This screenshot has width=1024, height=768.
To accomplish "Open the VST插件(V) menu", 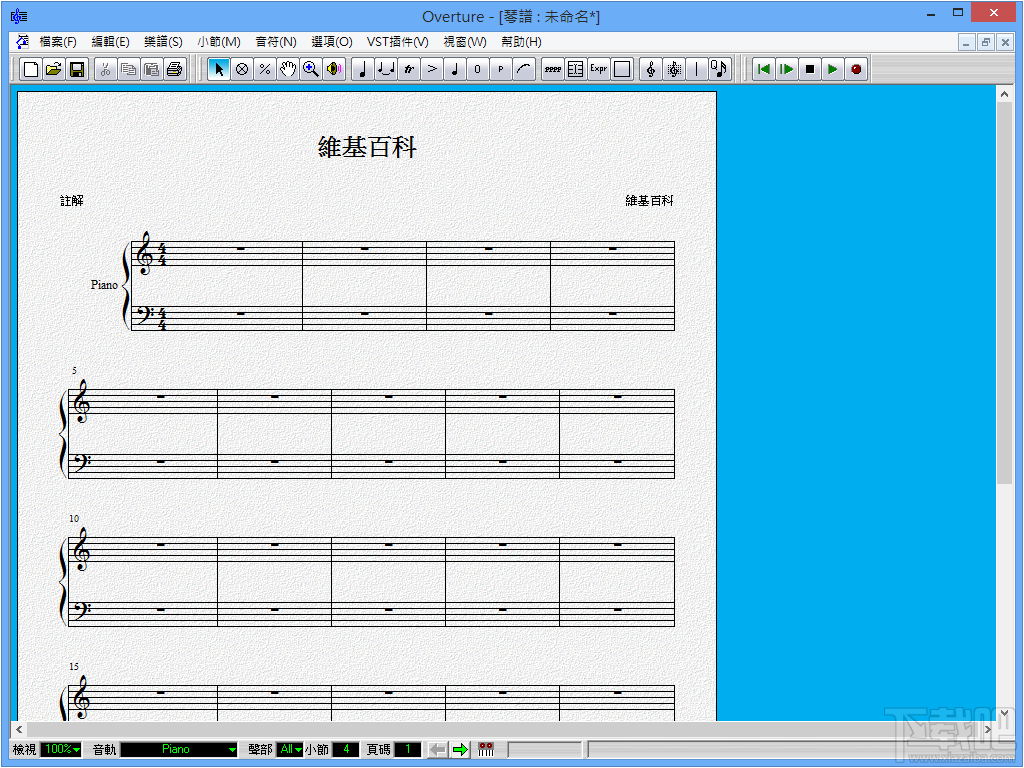I will pos(397,42).
